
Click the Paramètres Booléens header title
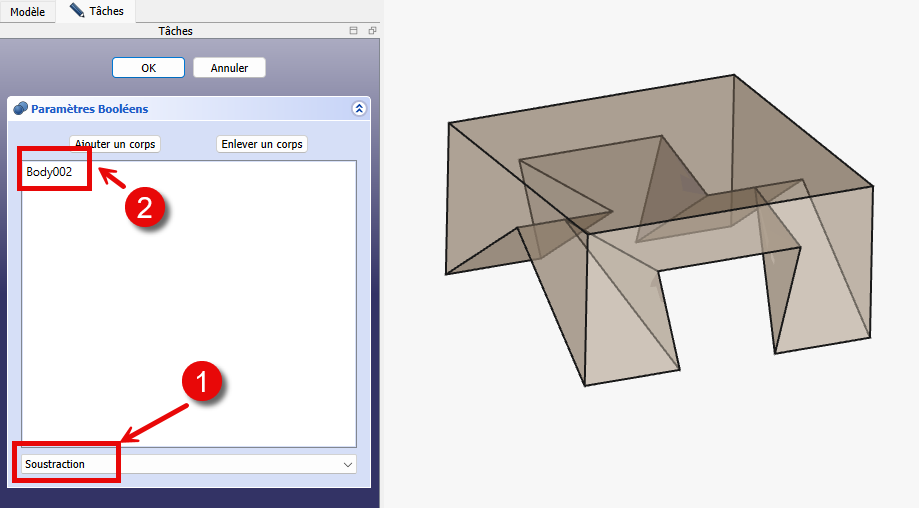pos(90,109)
